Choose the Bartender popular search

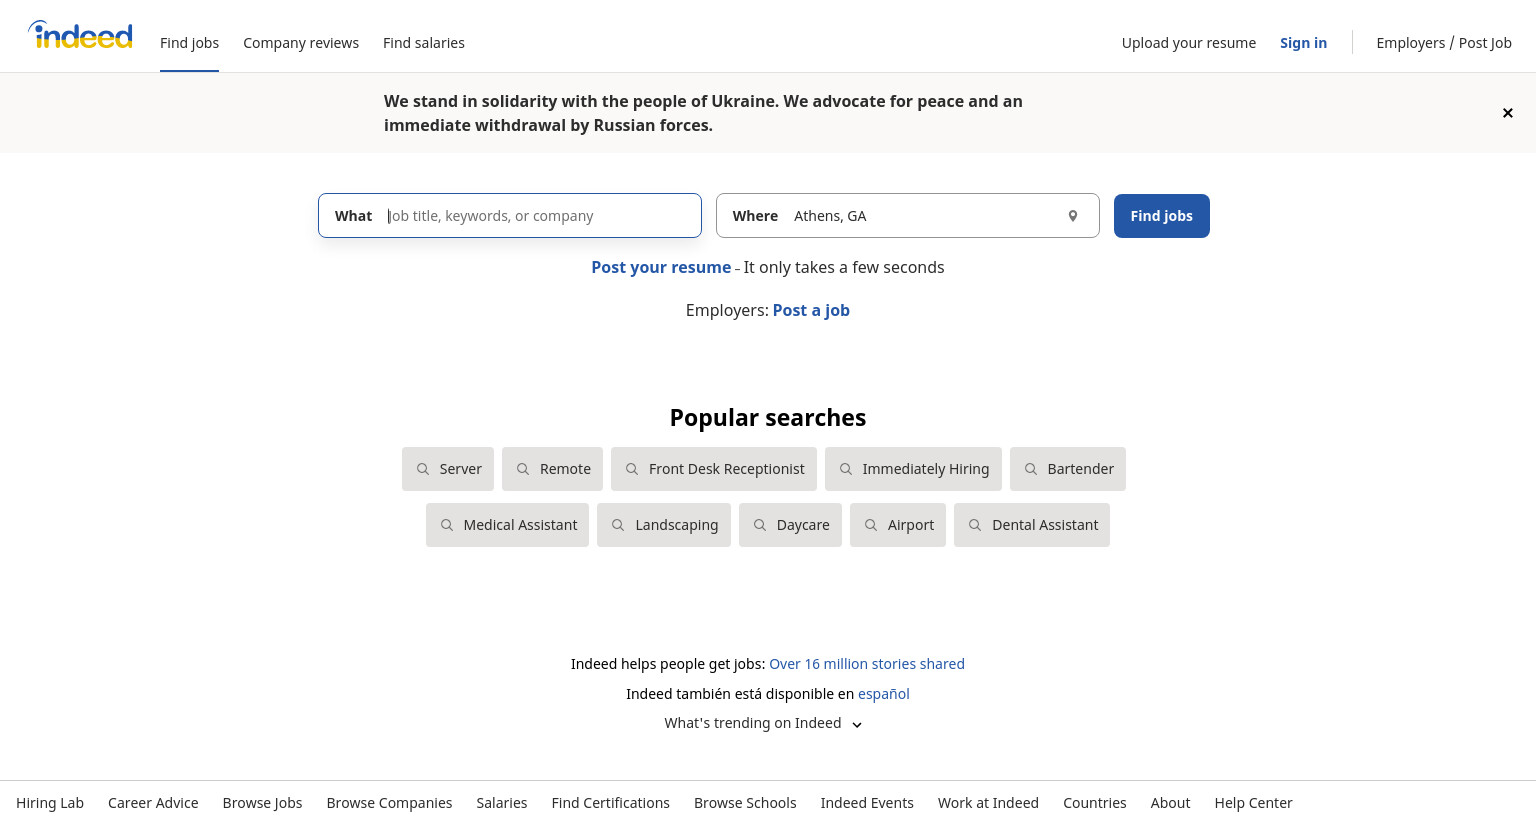click(1068, 469)
